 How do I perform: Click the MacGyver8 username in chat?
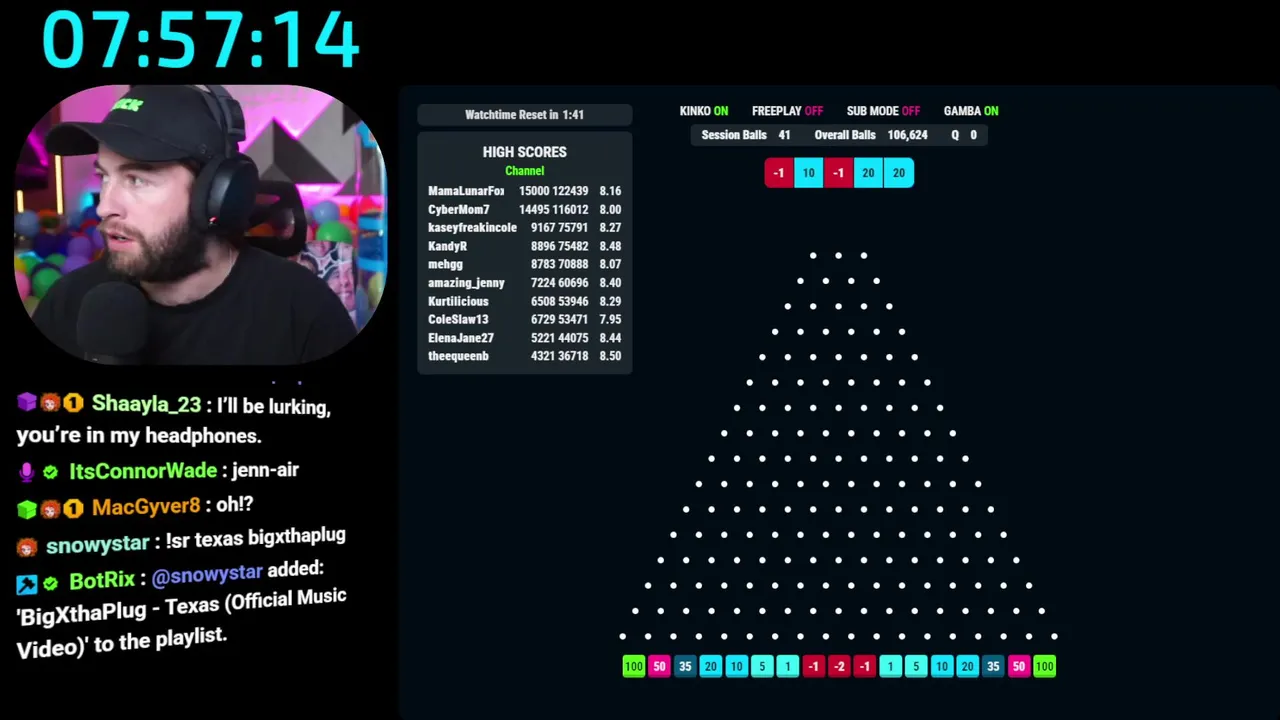tap(146, 508)
